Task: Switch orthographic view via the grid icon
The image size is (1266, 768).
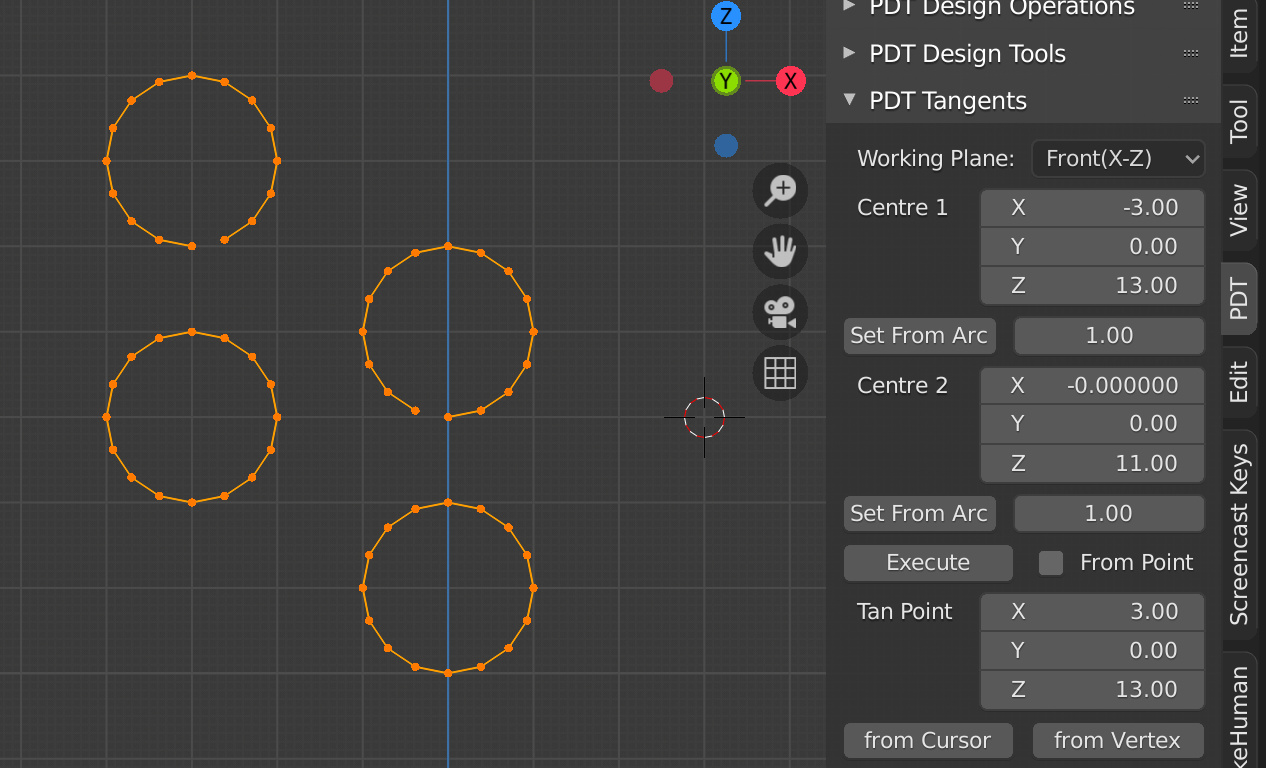Action: coord(779,373)
